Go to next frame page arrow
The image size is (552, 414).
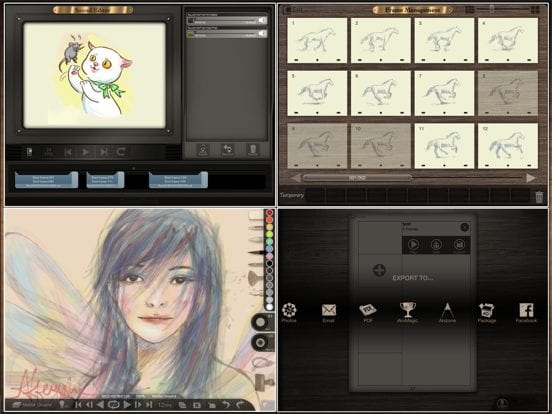point(531,178)
